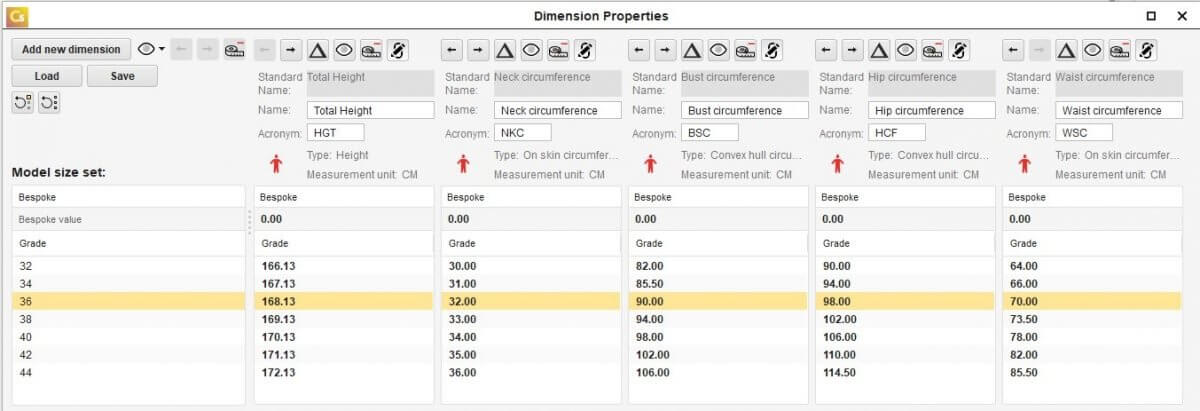Click the triangle icon above Neck circumference
Screen dimensions: 1200x411
(505, 49)
